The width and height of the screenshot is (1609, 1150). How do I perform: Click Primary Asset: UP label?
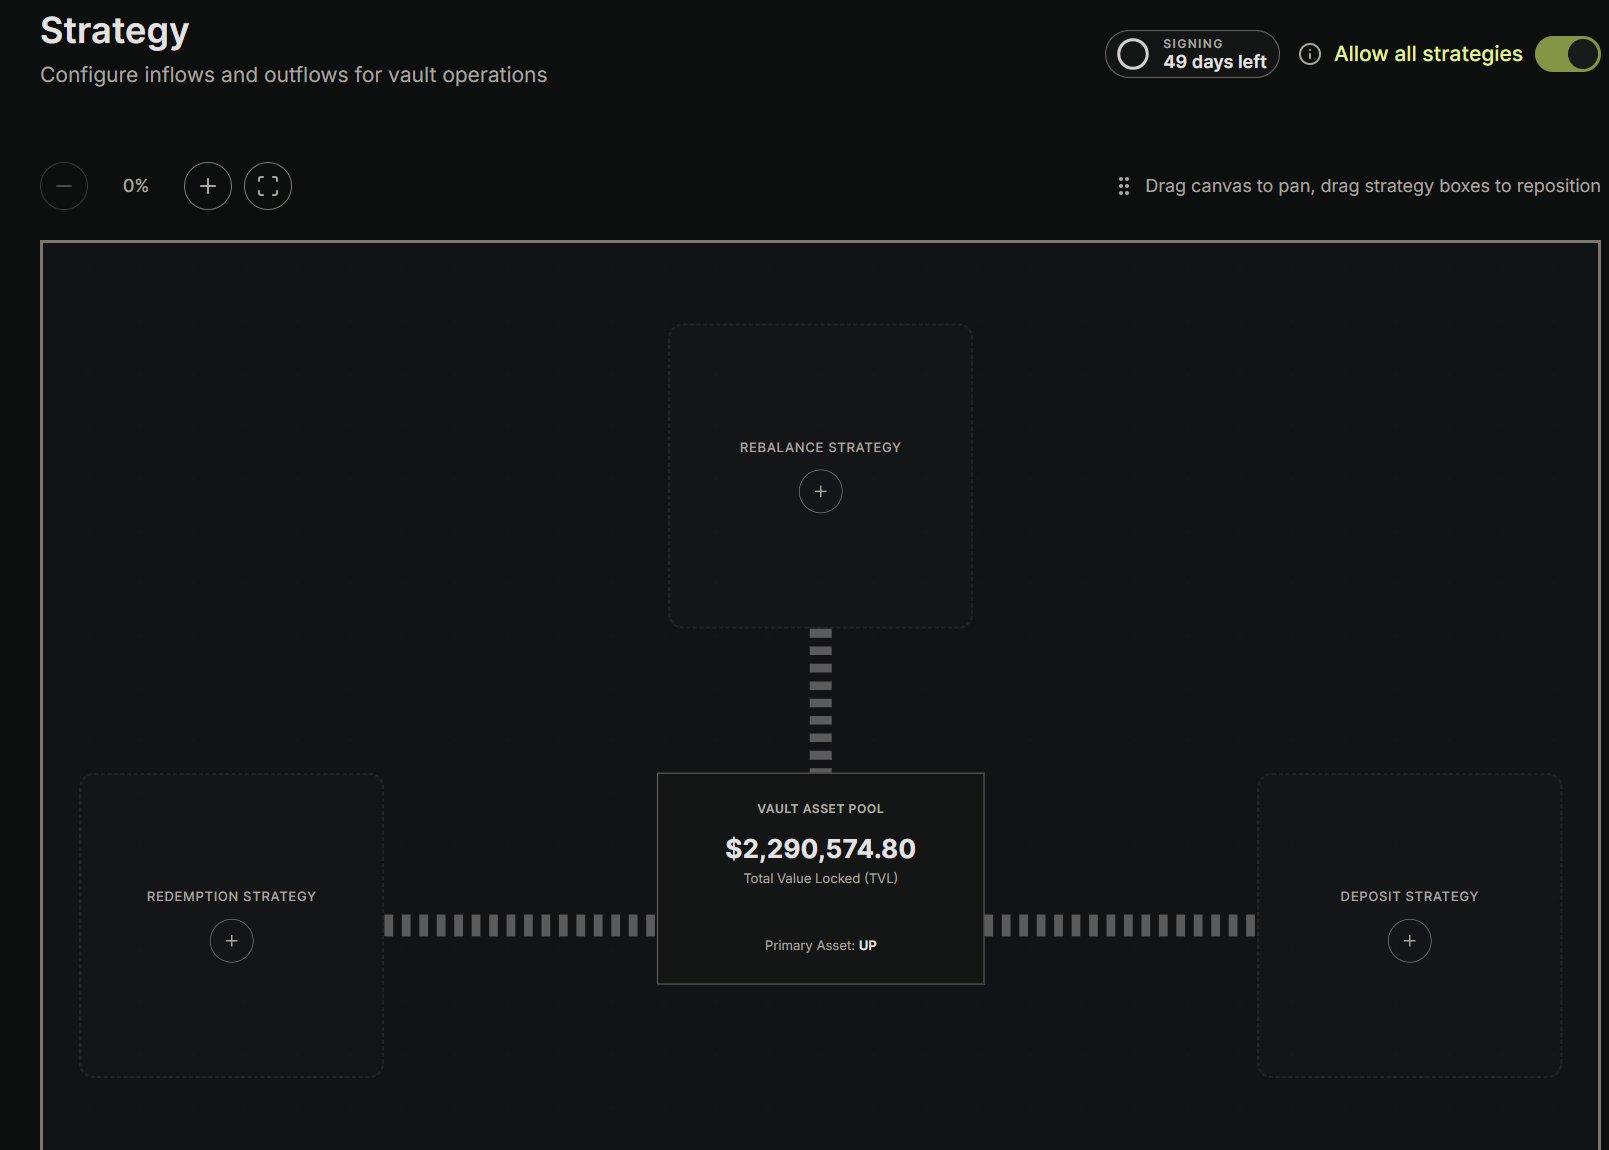[x=820, y=945]
